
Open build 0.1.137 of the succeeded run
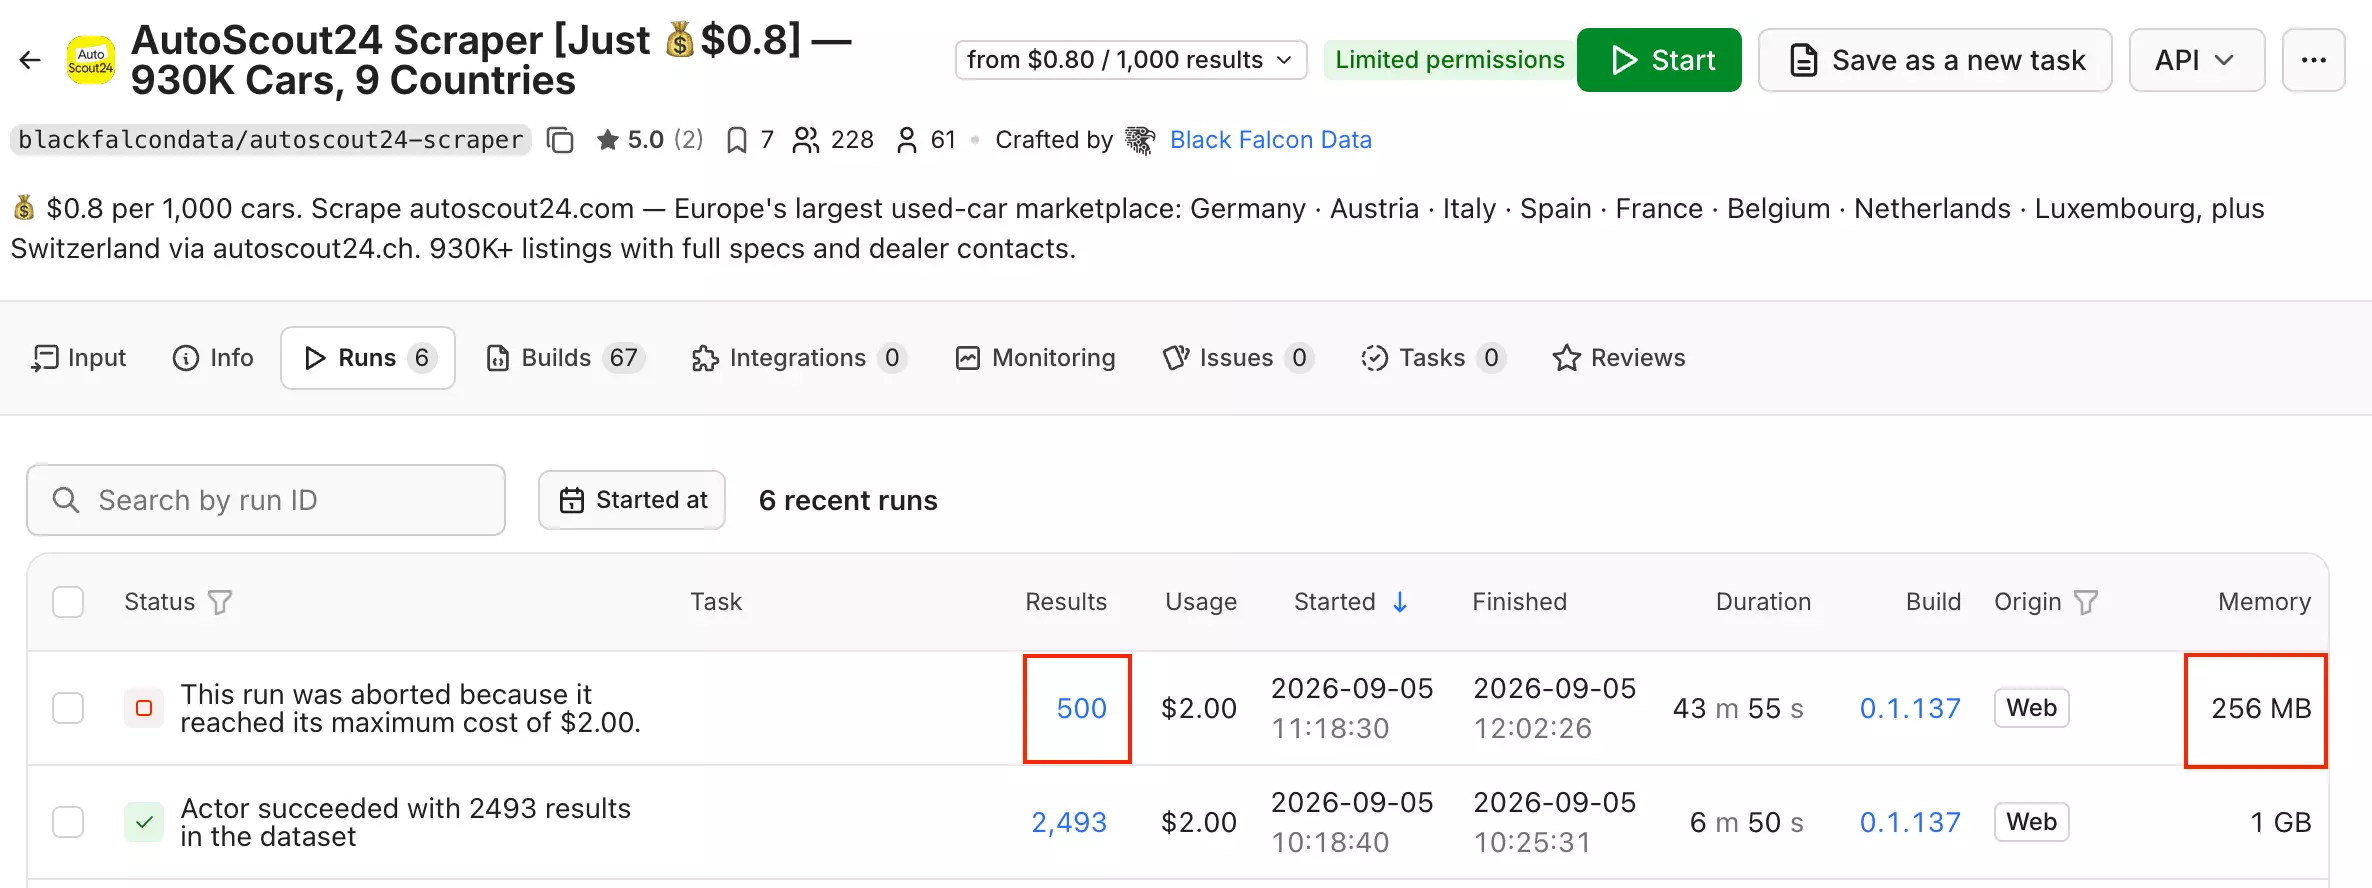pyautogui.click(x=1910, y=822)
